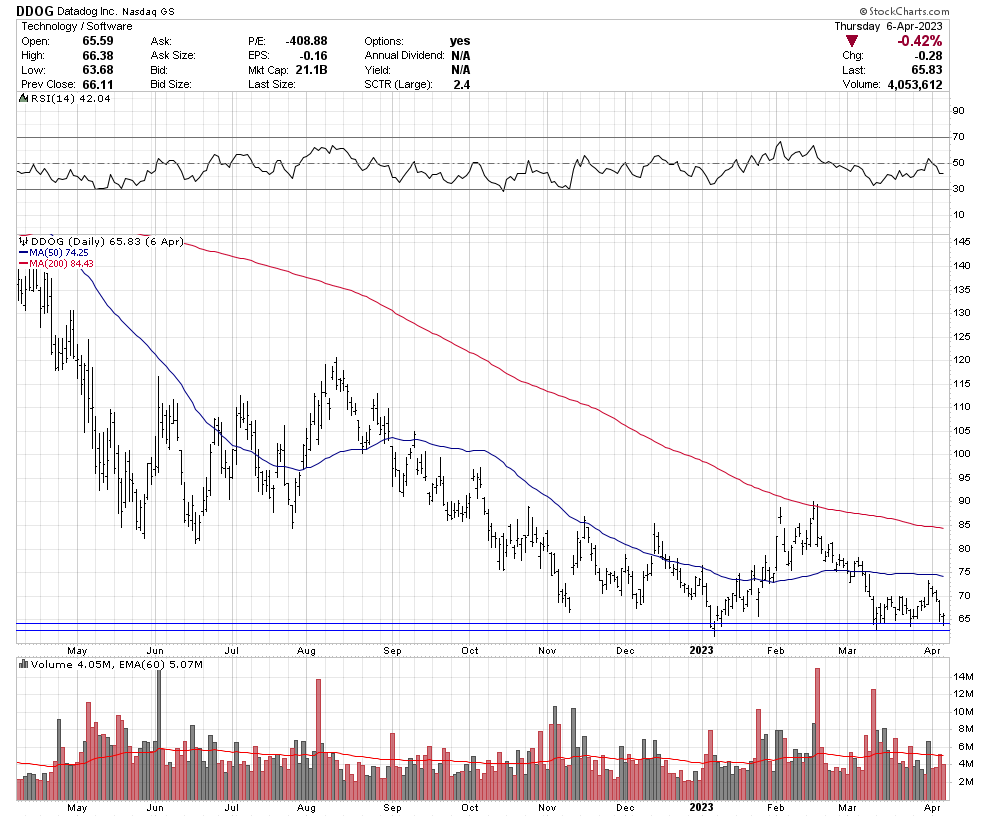Click the Chg value -0.28

[x=927, y=56]
